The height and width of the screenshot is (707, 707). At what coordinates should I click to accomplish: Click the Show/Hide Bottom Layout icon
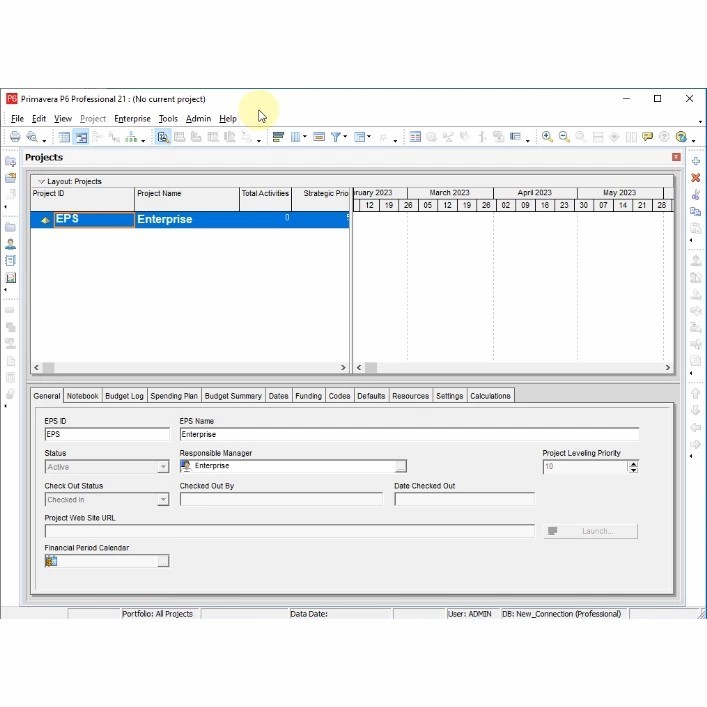click(x=163, y=137)
